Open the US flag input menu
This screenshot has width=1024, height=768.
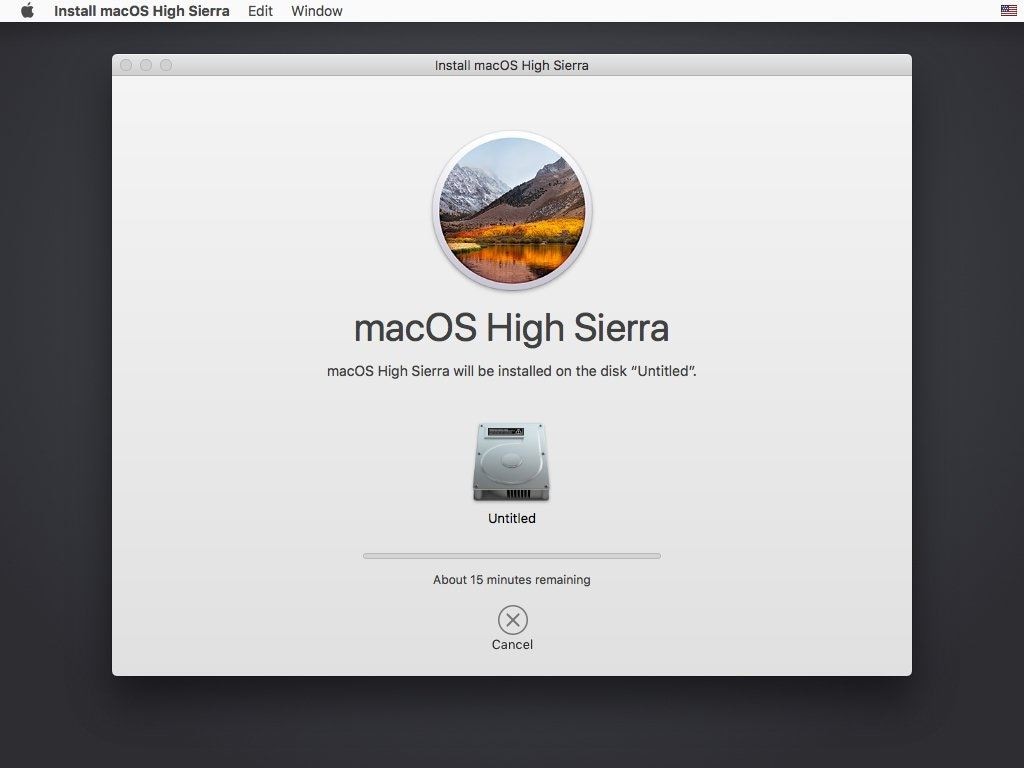pyautogui.click(x=1008, y=10)
